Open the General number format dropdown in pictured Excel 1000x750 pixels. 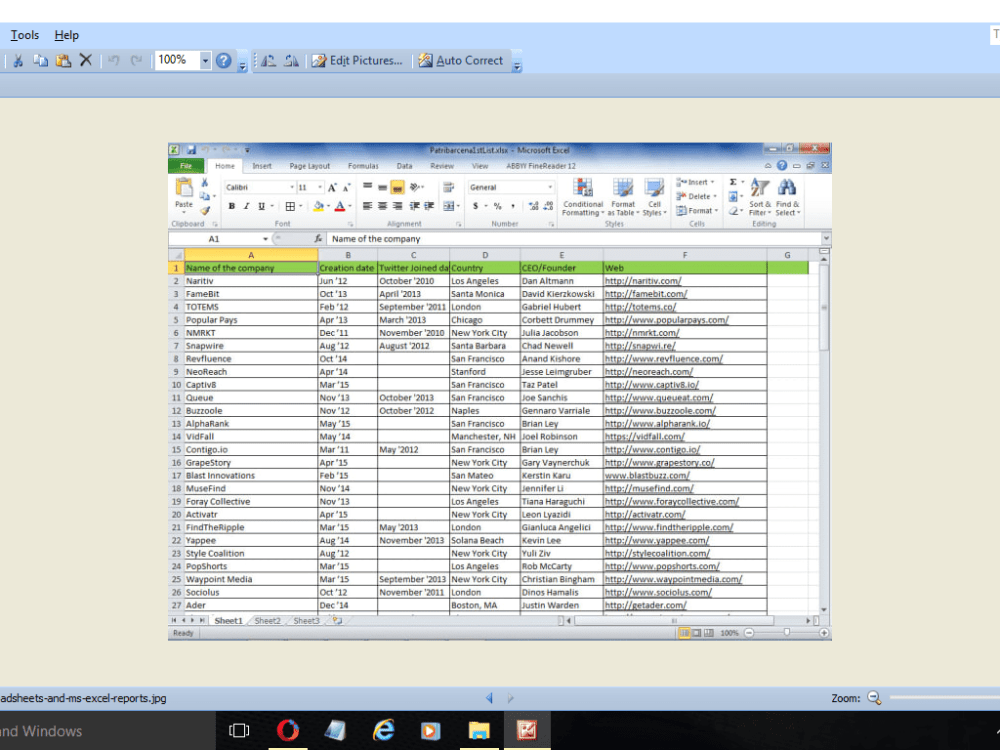click(x=550, y=188)
